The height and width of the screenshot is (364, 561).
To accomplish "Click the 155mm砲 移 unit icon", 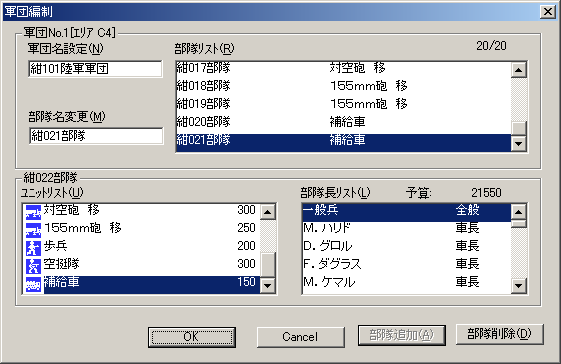I will 33,230.
